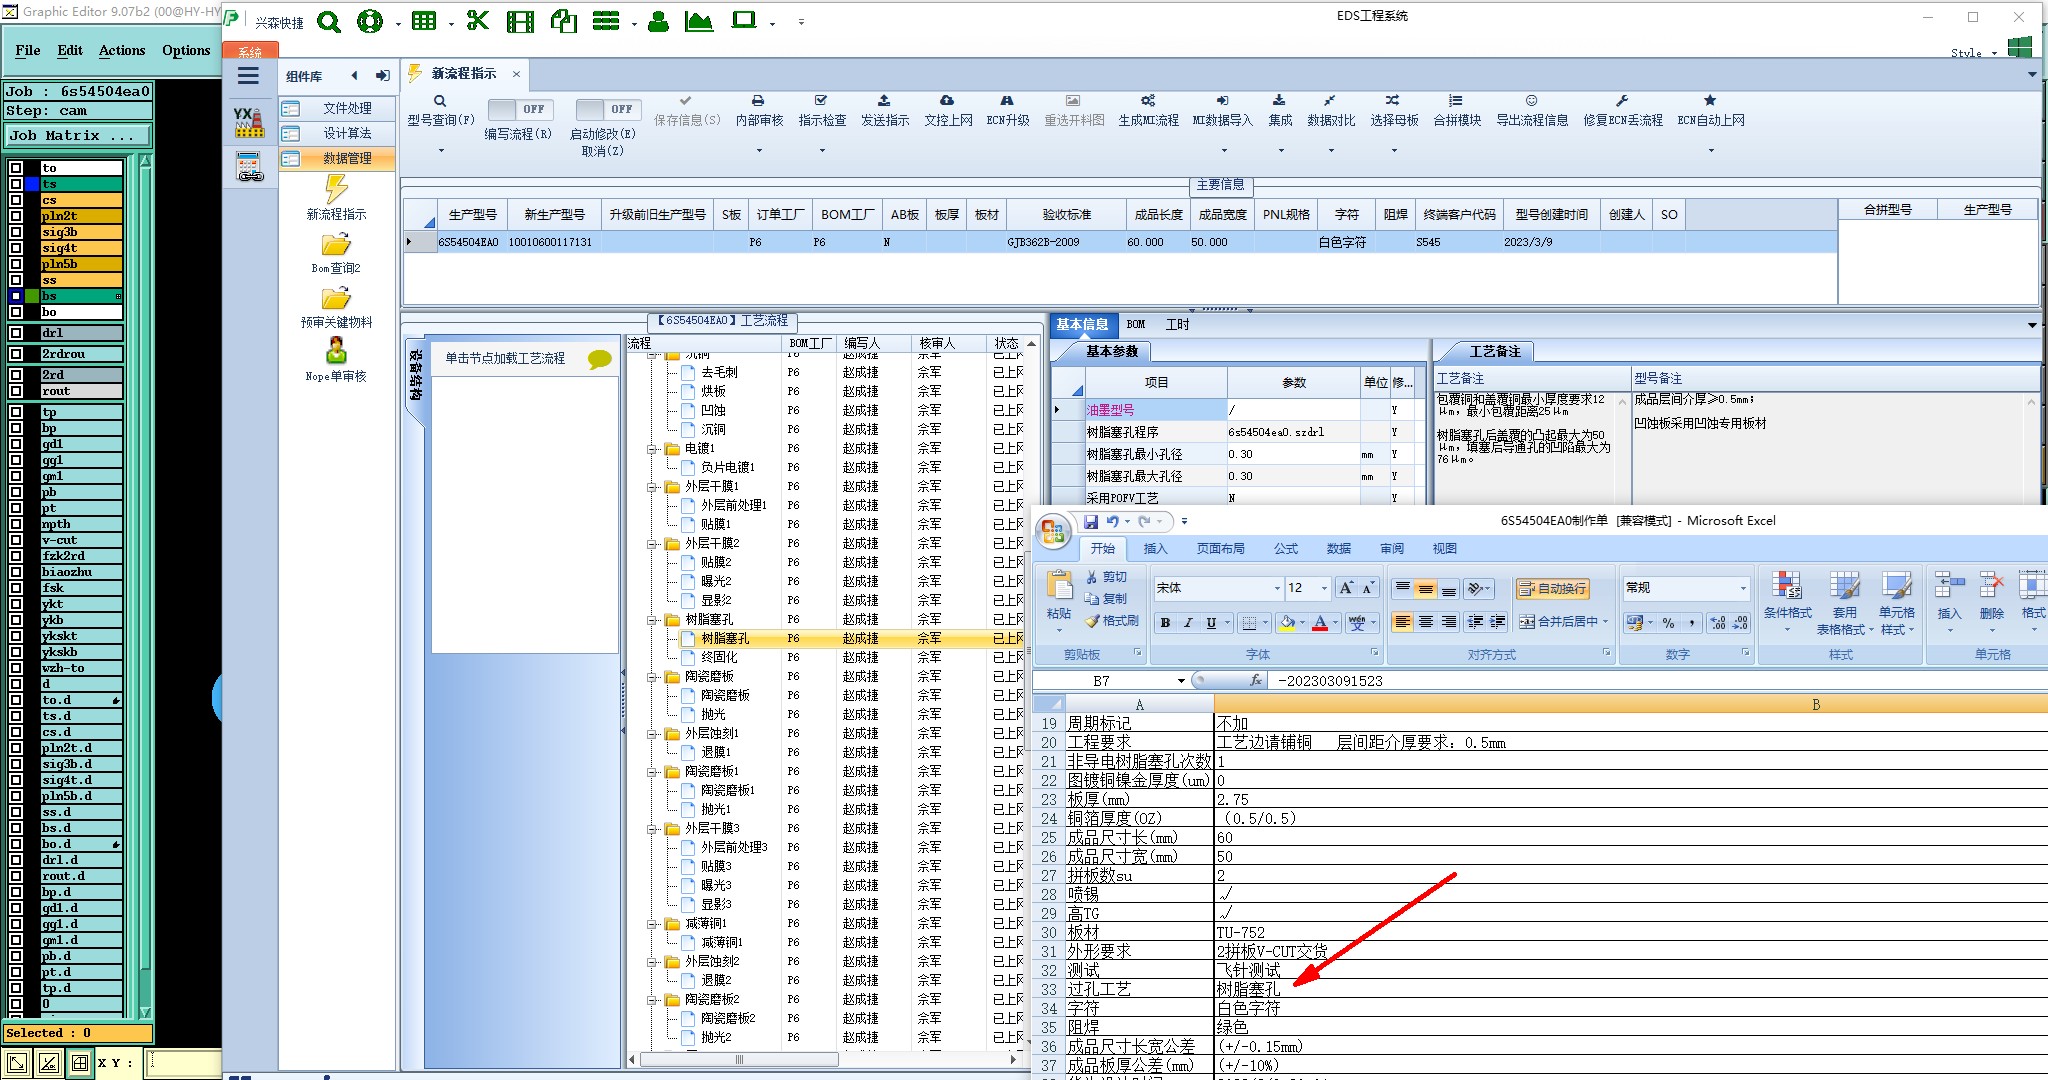Open the Excel number format 常规 dropdown
Screen dimensions: 2048x1080
tap(1743, 588)
